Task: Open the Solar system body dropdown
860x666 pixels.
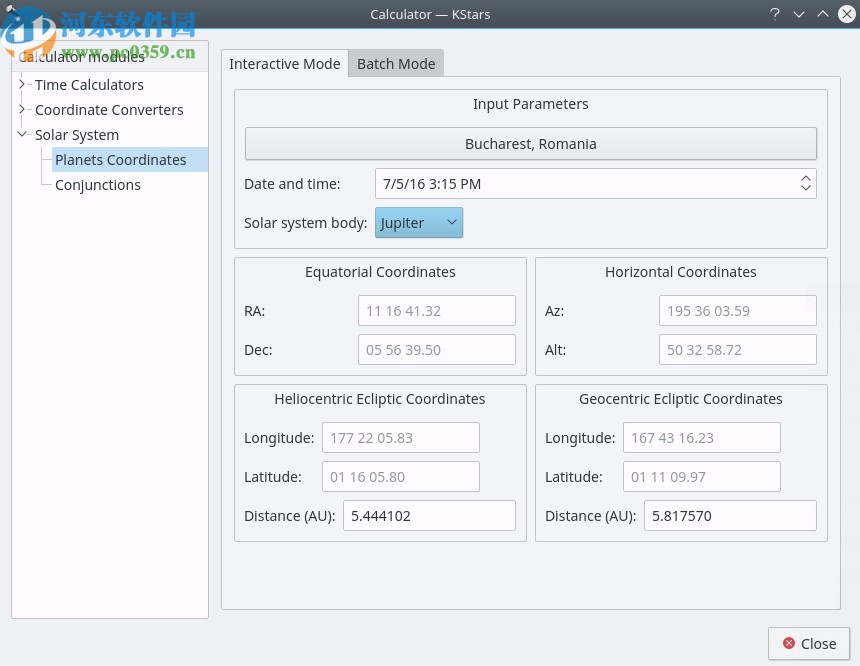Action: (419, 223)
